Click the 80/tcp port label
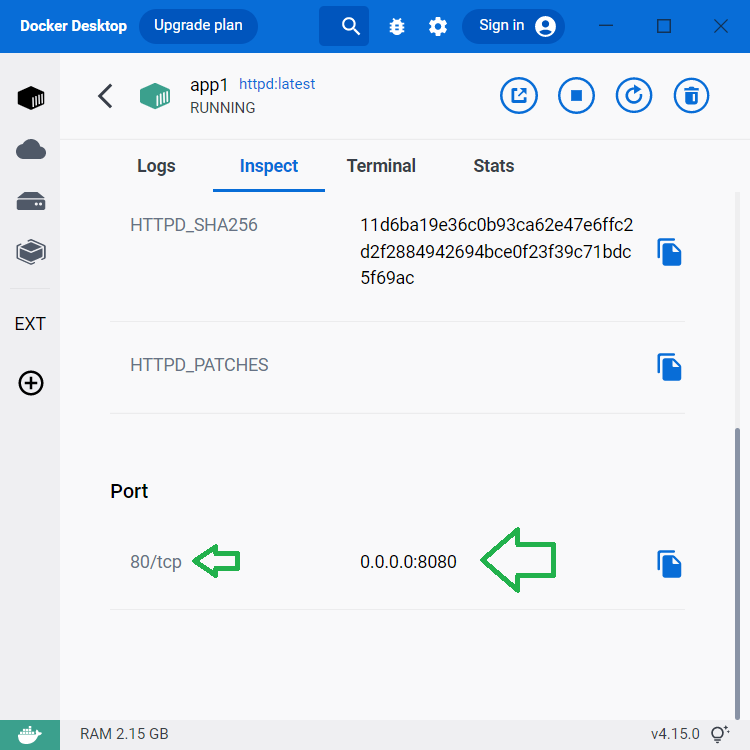The height and width of the screenshot is (750, 750). pos(156,562)
